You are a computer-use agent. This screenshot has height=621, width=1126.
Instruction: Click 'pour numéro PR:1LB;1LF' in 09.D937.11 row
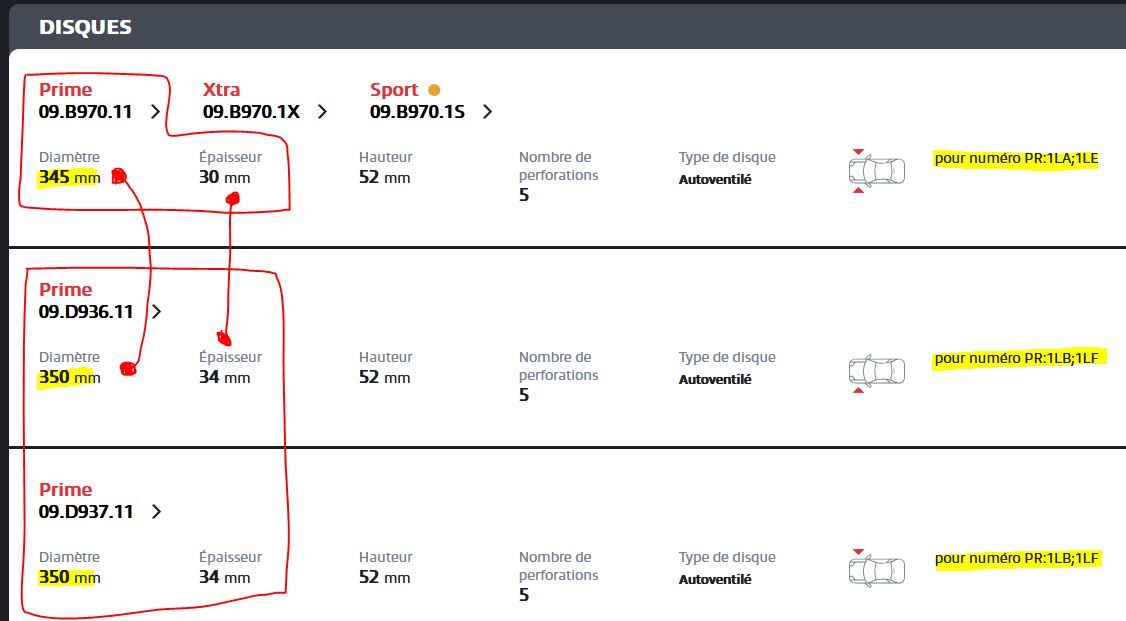[1016, 559]
